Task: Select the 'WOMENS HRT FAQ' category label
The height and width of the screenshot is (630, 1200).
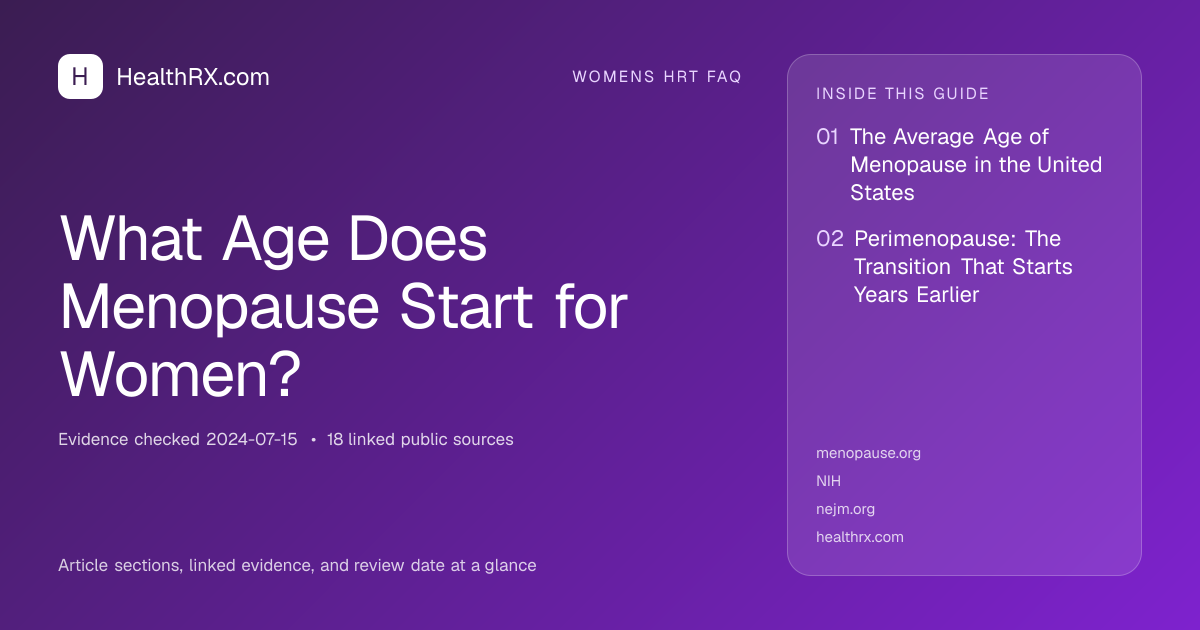Action: 657,77
